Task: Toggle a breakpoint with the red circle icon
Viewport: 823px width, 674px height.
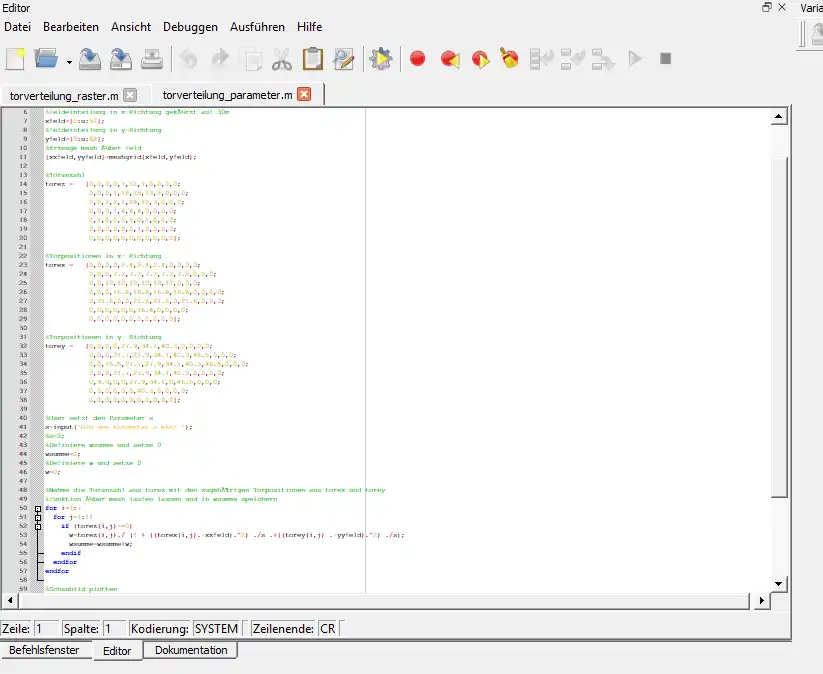Action: click(x=418, y=59)
